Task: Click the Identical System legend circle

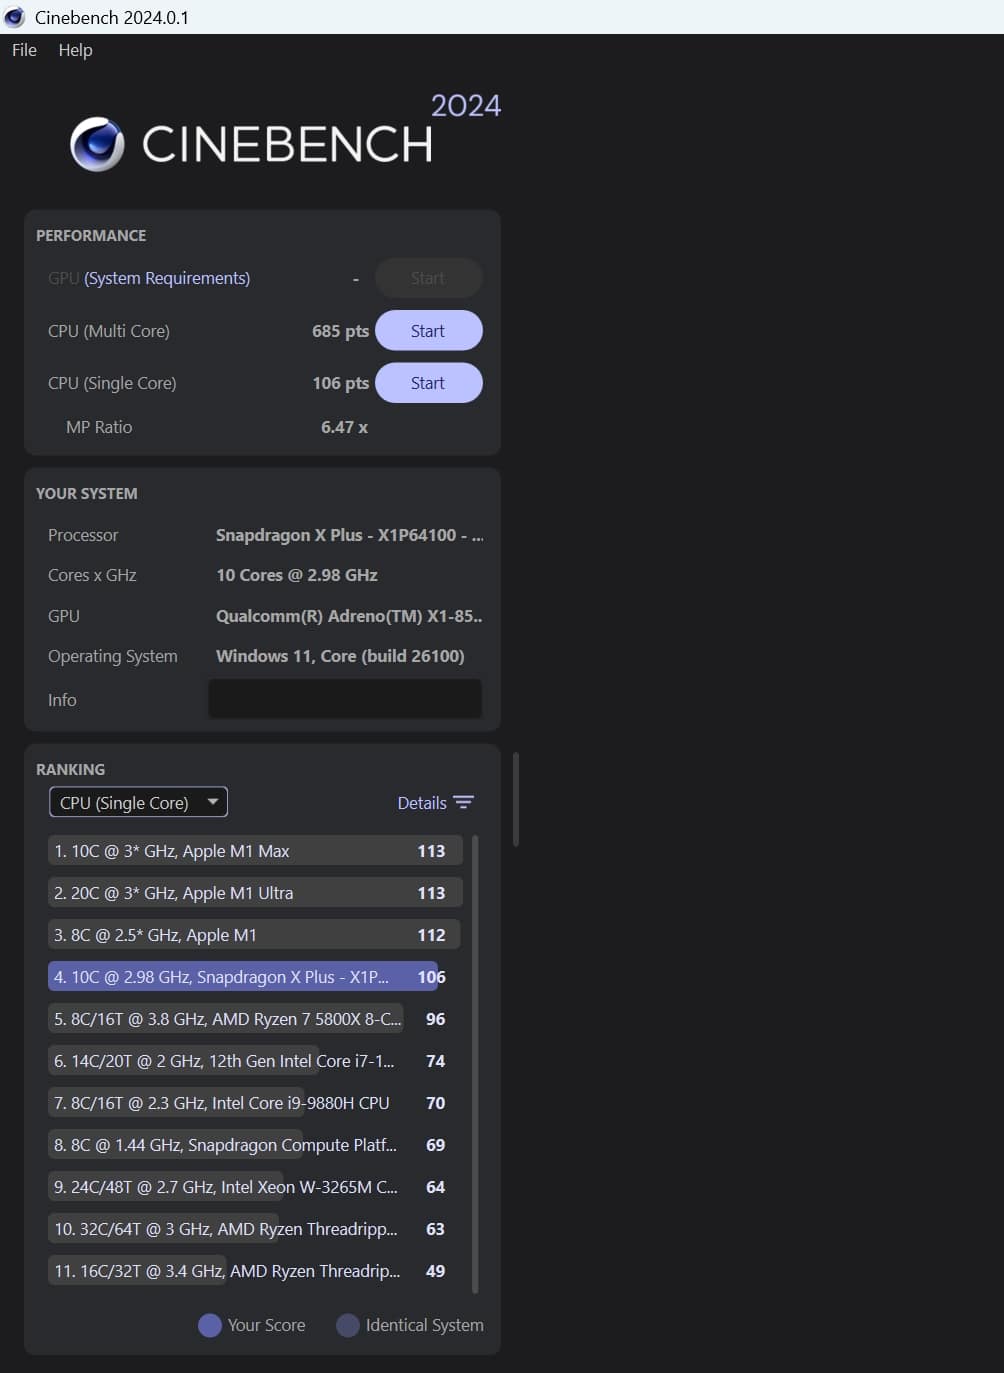Action: 347,1325
